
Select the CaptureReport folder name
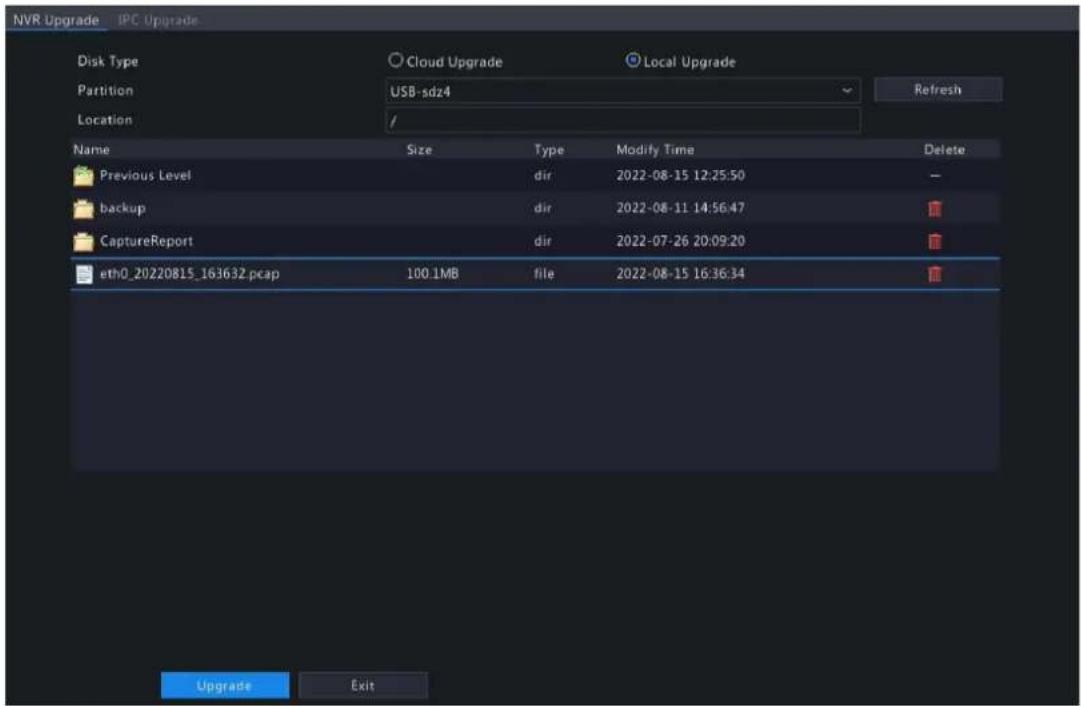click(x=147, y=241)
